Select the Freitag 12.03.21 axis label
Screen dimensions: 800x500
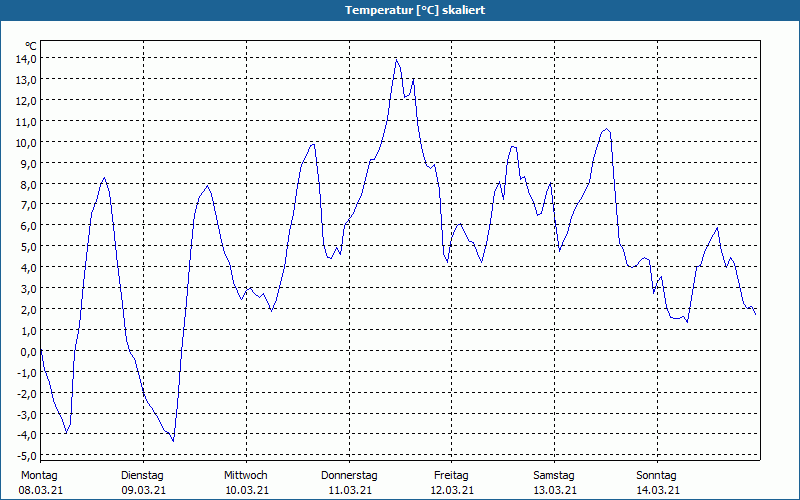pyautogui.click(x=452, y=483)
